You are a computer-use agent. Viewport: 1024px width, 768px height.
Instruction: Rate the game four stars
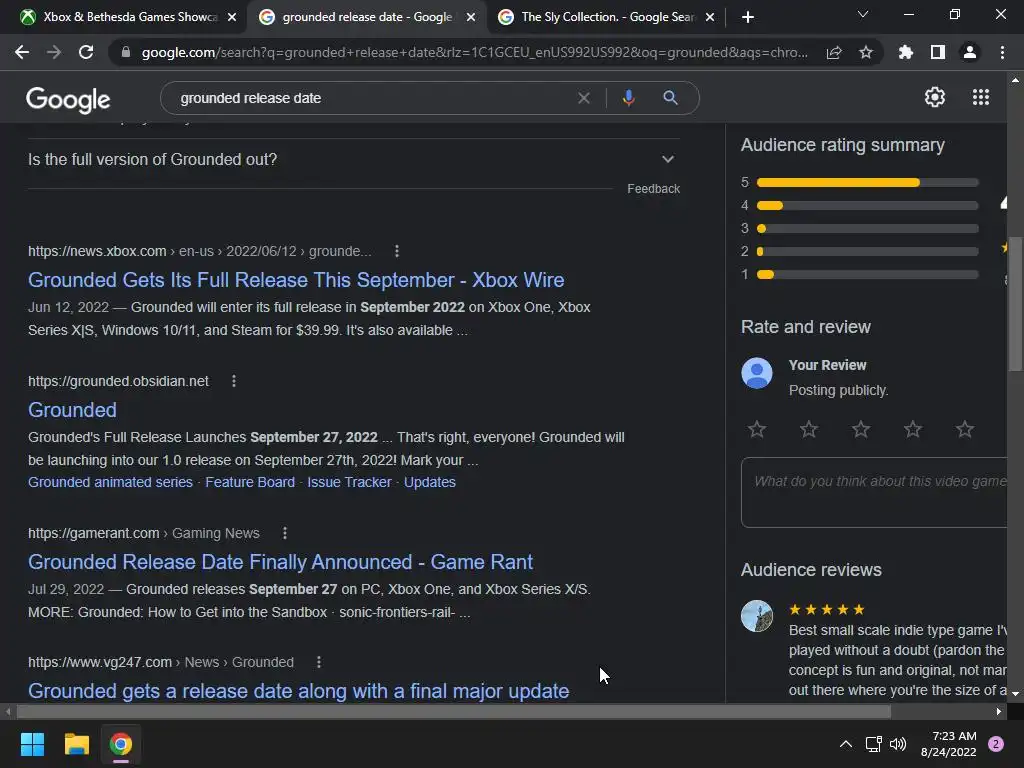pos(913,429)
